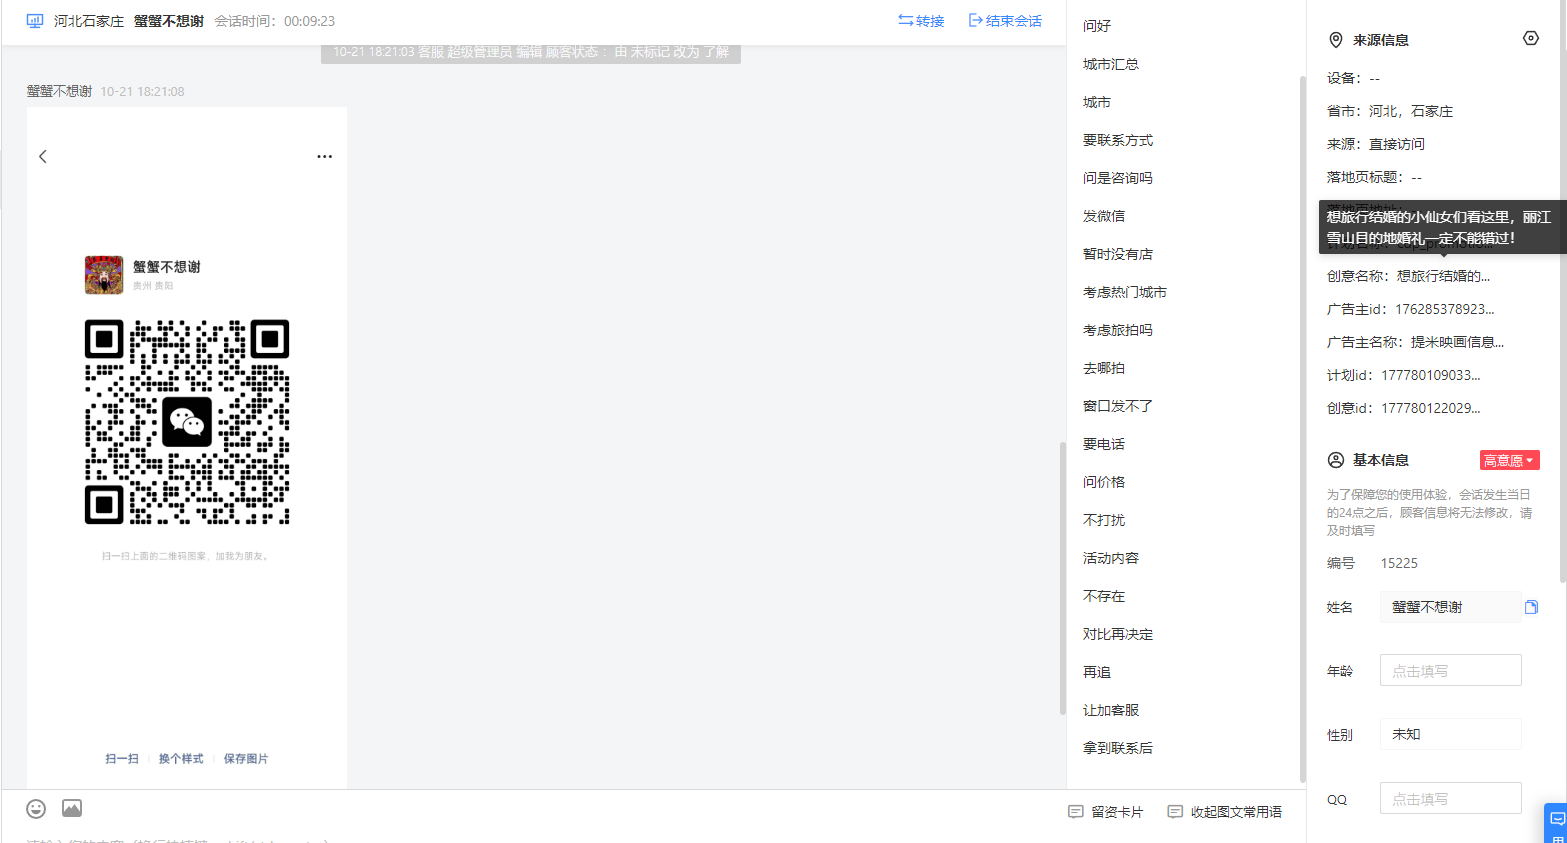
Task: Click the back arrow in the QR image
Action: coord(43,156)
